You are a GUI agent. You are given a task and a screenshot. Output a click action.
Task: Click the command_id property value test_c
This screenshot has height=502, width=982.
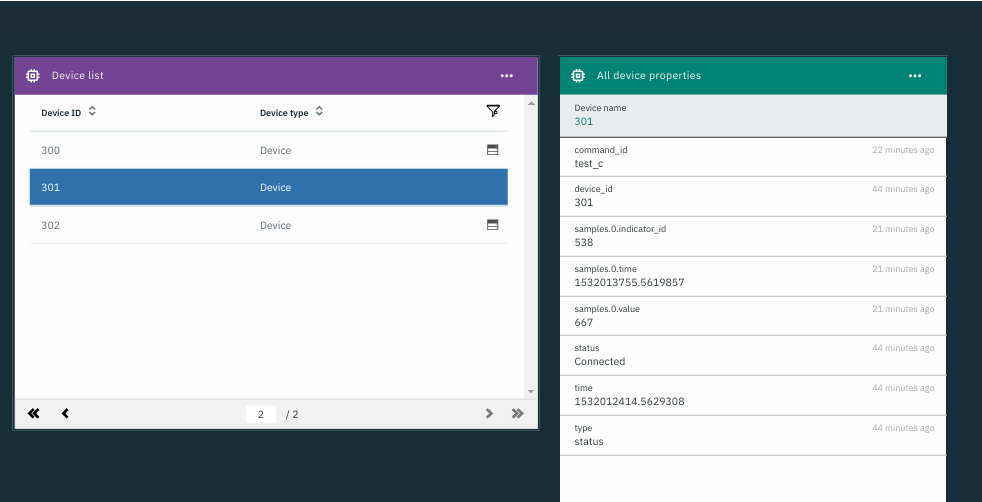click(589, 164)
